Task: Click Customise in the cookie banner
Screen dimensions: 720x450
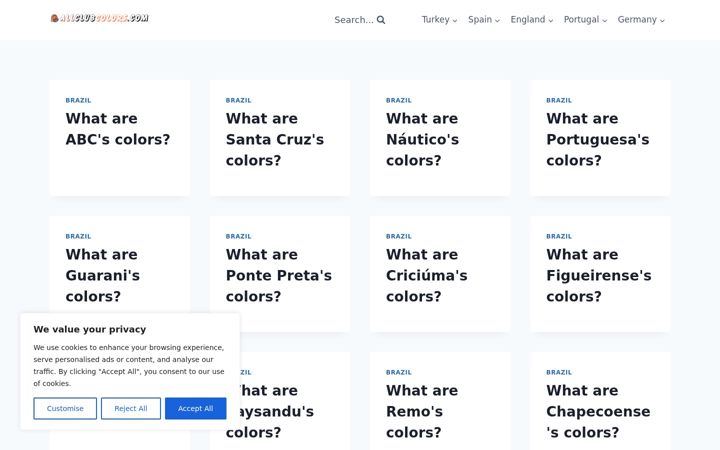Action: [x=65, y=408]
